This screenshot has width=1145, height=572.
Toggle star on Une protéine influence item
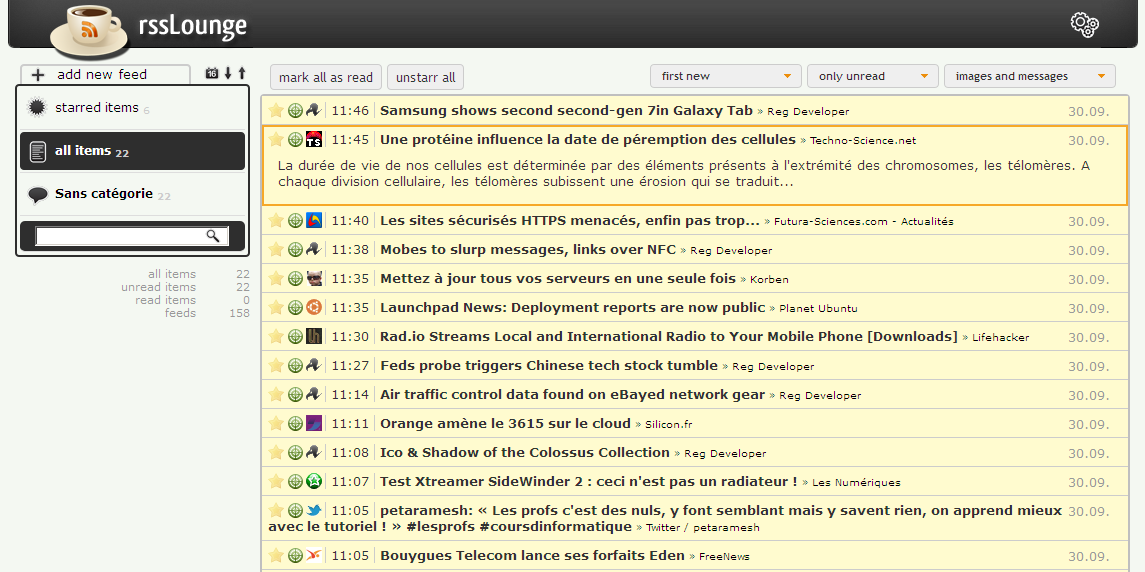point(276,140)
